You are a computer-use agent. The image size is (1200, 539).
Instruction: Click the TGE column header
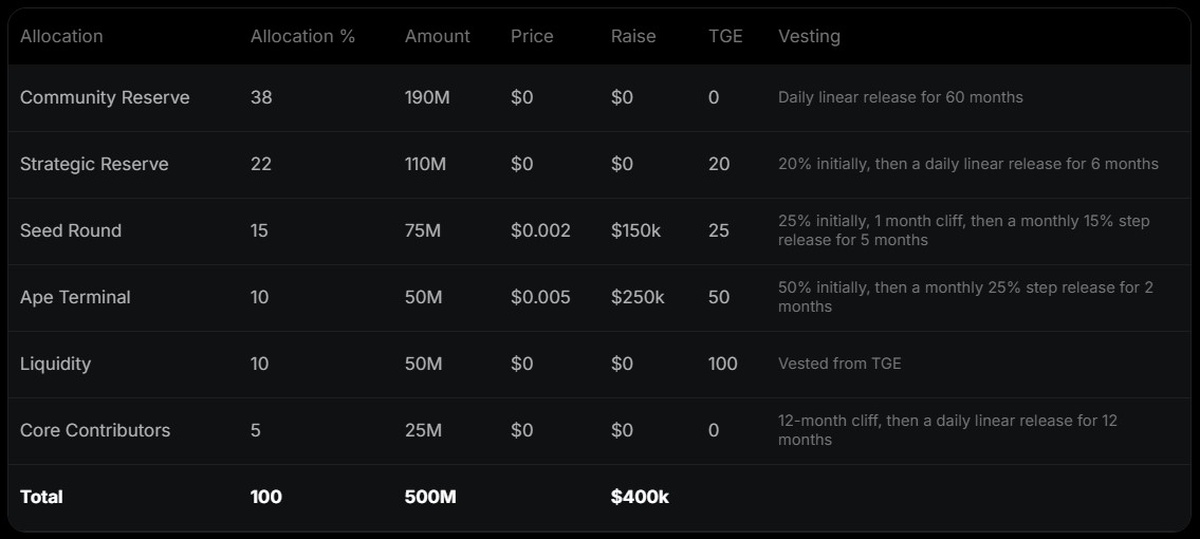coord(725,36)
